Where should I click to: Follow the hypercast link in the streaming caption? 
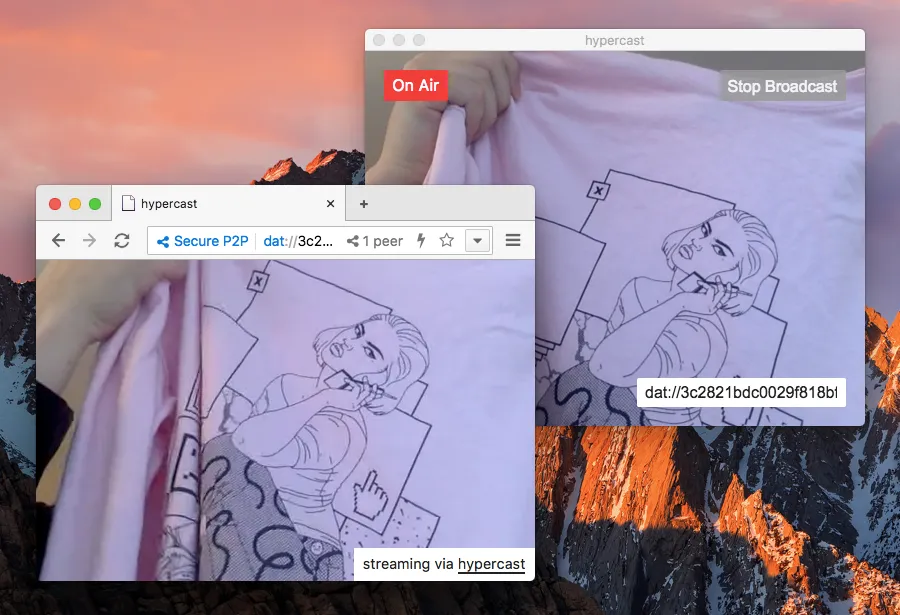point(491,564)
